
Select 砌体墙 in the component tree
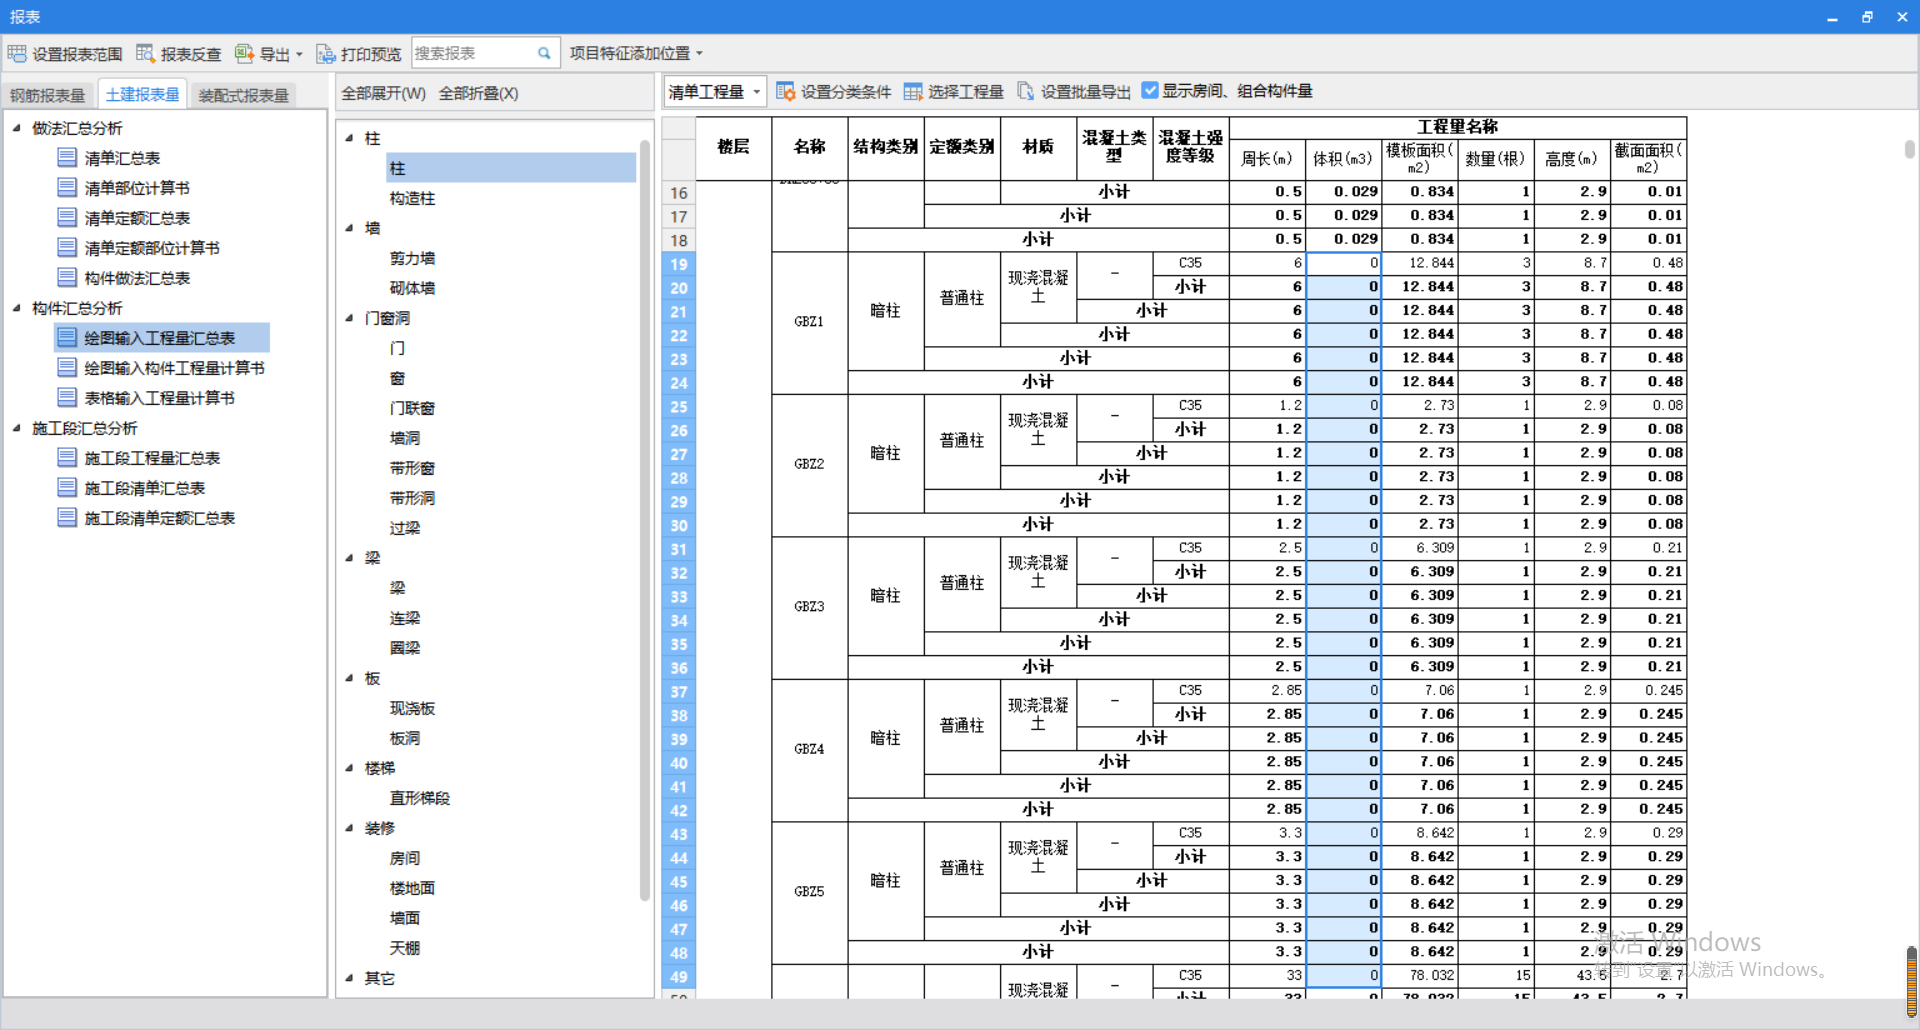click(x=412, y=288)
